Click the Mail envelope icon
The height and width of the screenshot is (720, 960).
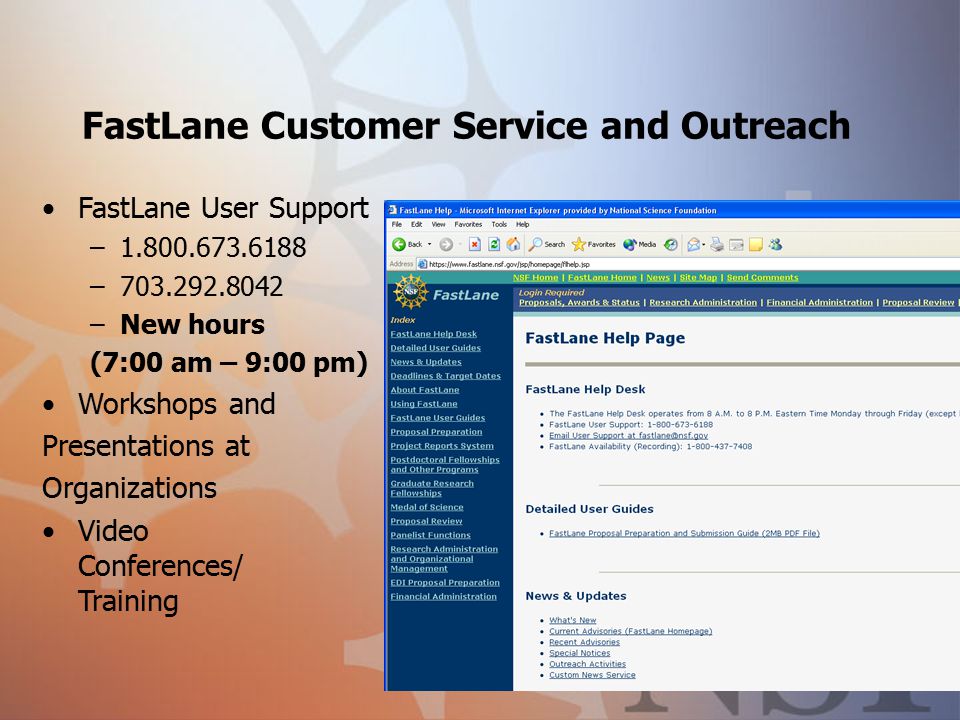(x=694, y=244)
